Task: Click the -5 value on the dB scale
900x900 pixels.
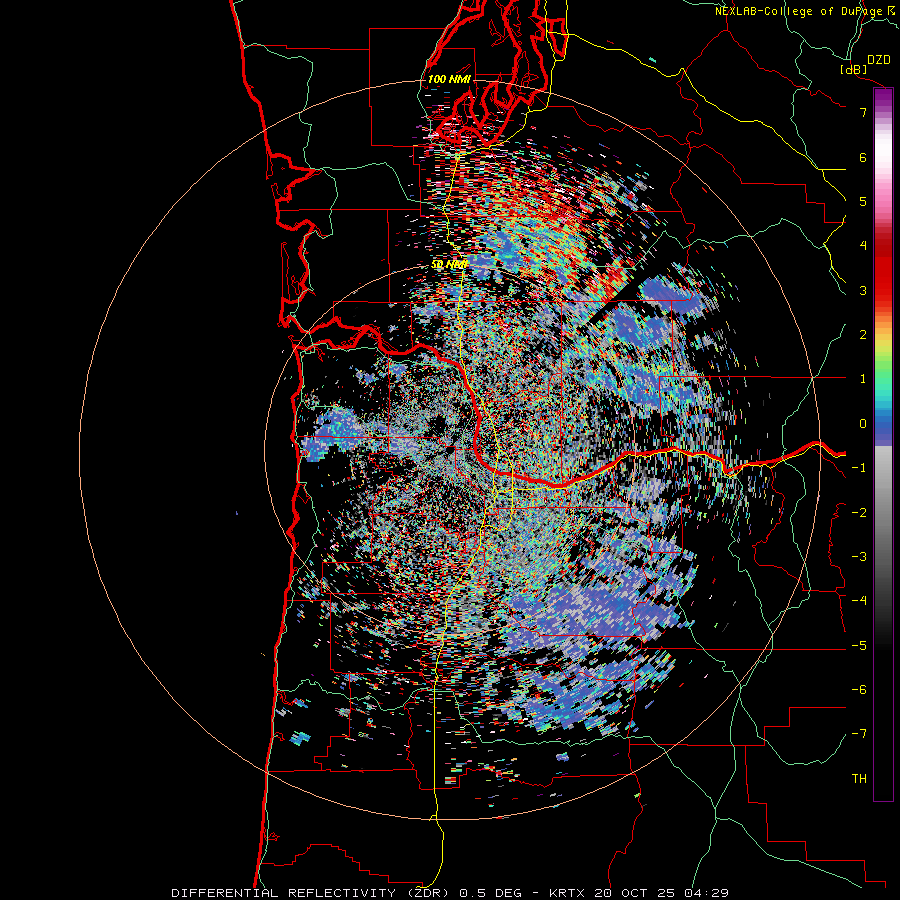Action: [859, 646]
